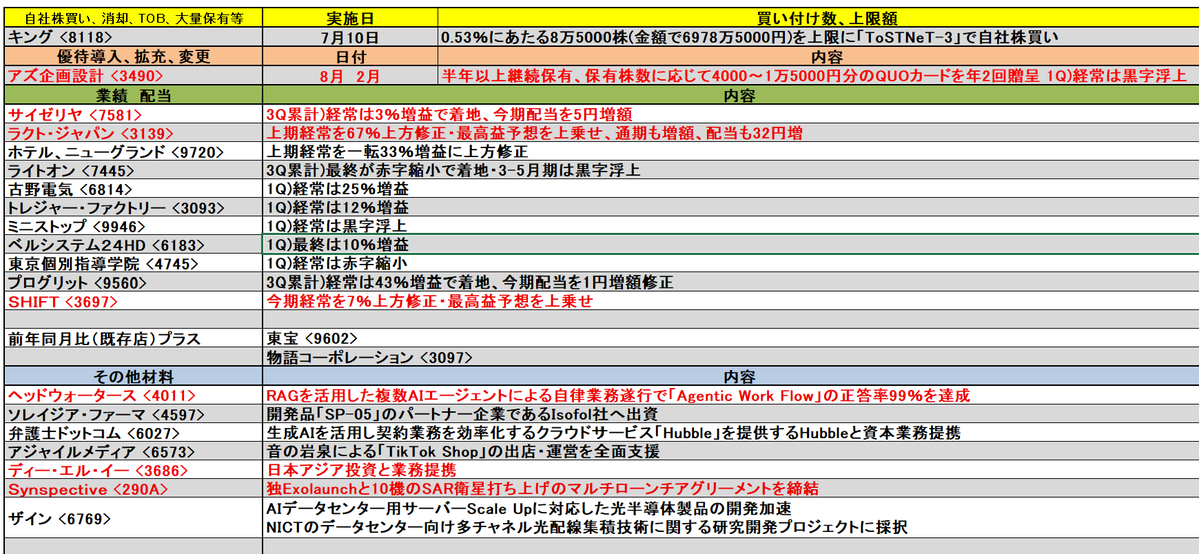Select '上期経常を67%上方修正' content cell
Image resolution: width=1199 pixels, height=554 pixels.
pos(731,132)
